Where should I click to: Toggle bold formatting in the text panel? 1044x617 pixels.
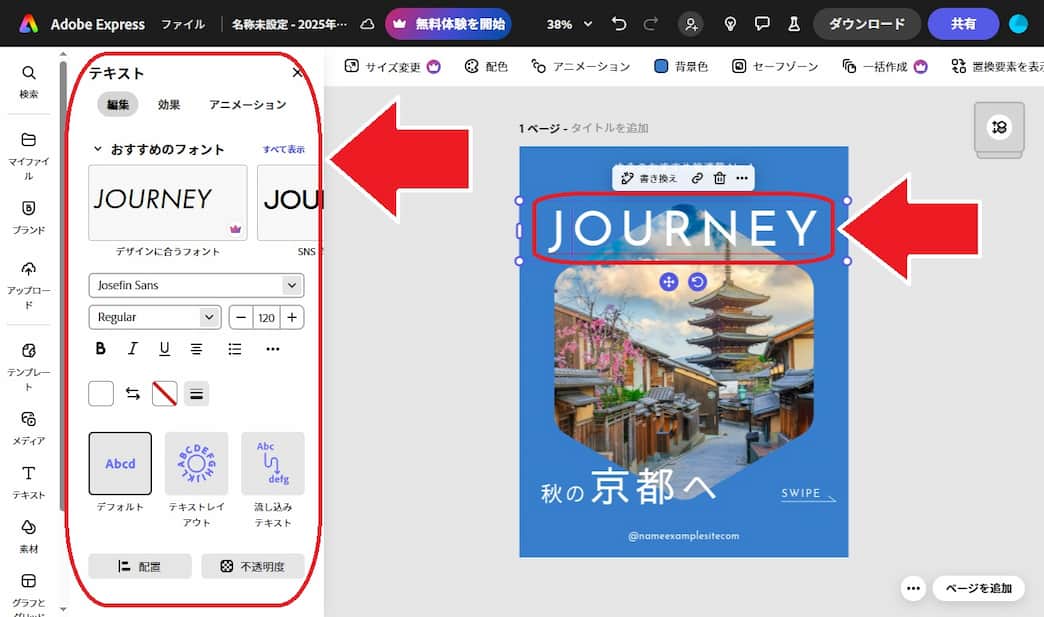click(100, 348)
